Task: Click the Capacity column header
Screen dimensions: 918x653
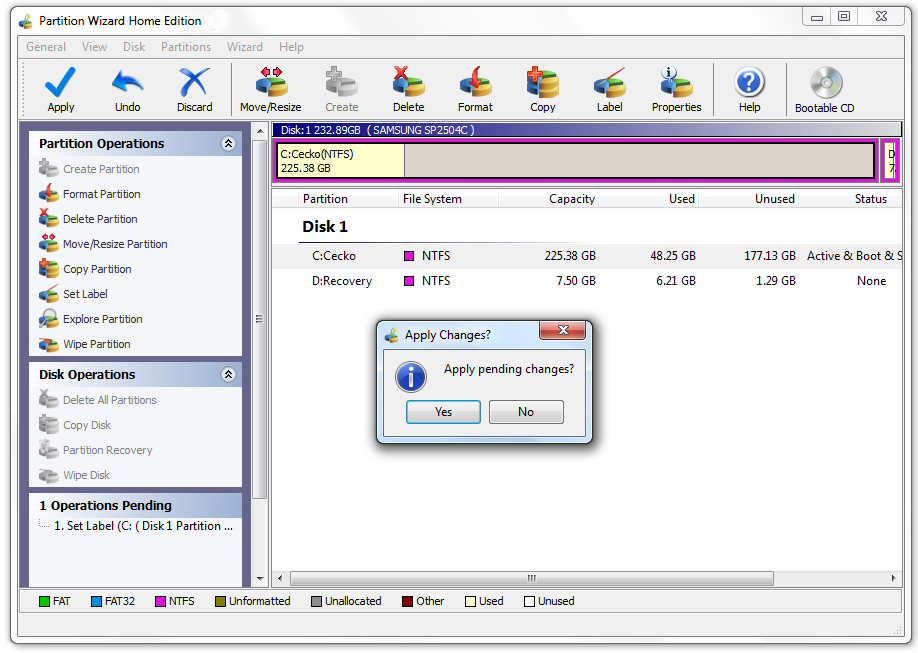Action: [x=548, y=199]
